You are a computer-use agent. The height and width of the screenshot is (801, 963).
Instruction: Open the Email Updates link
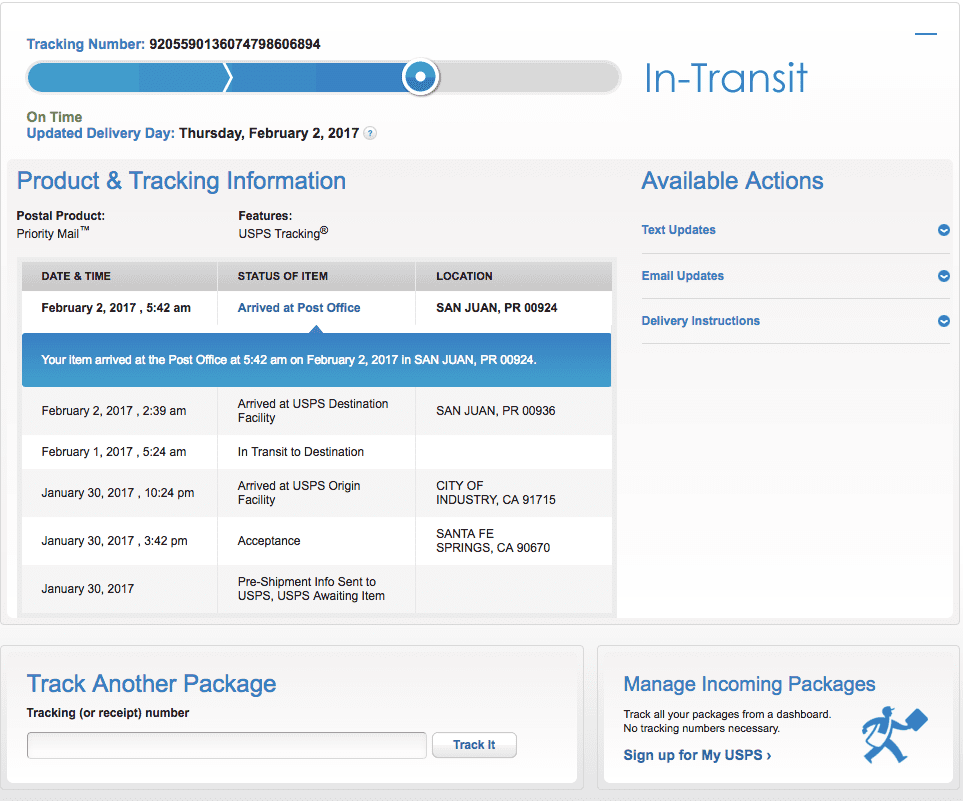coord(682,276)
